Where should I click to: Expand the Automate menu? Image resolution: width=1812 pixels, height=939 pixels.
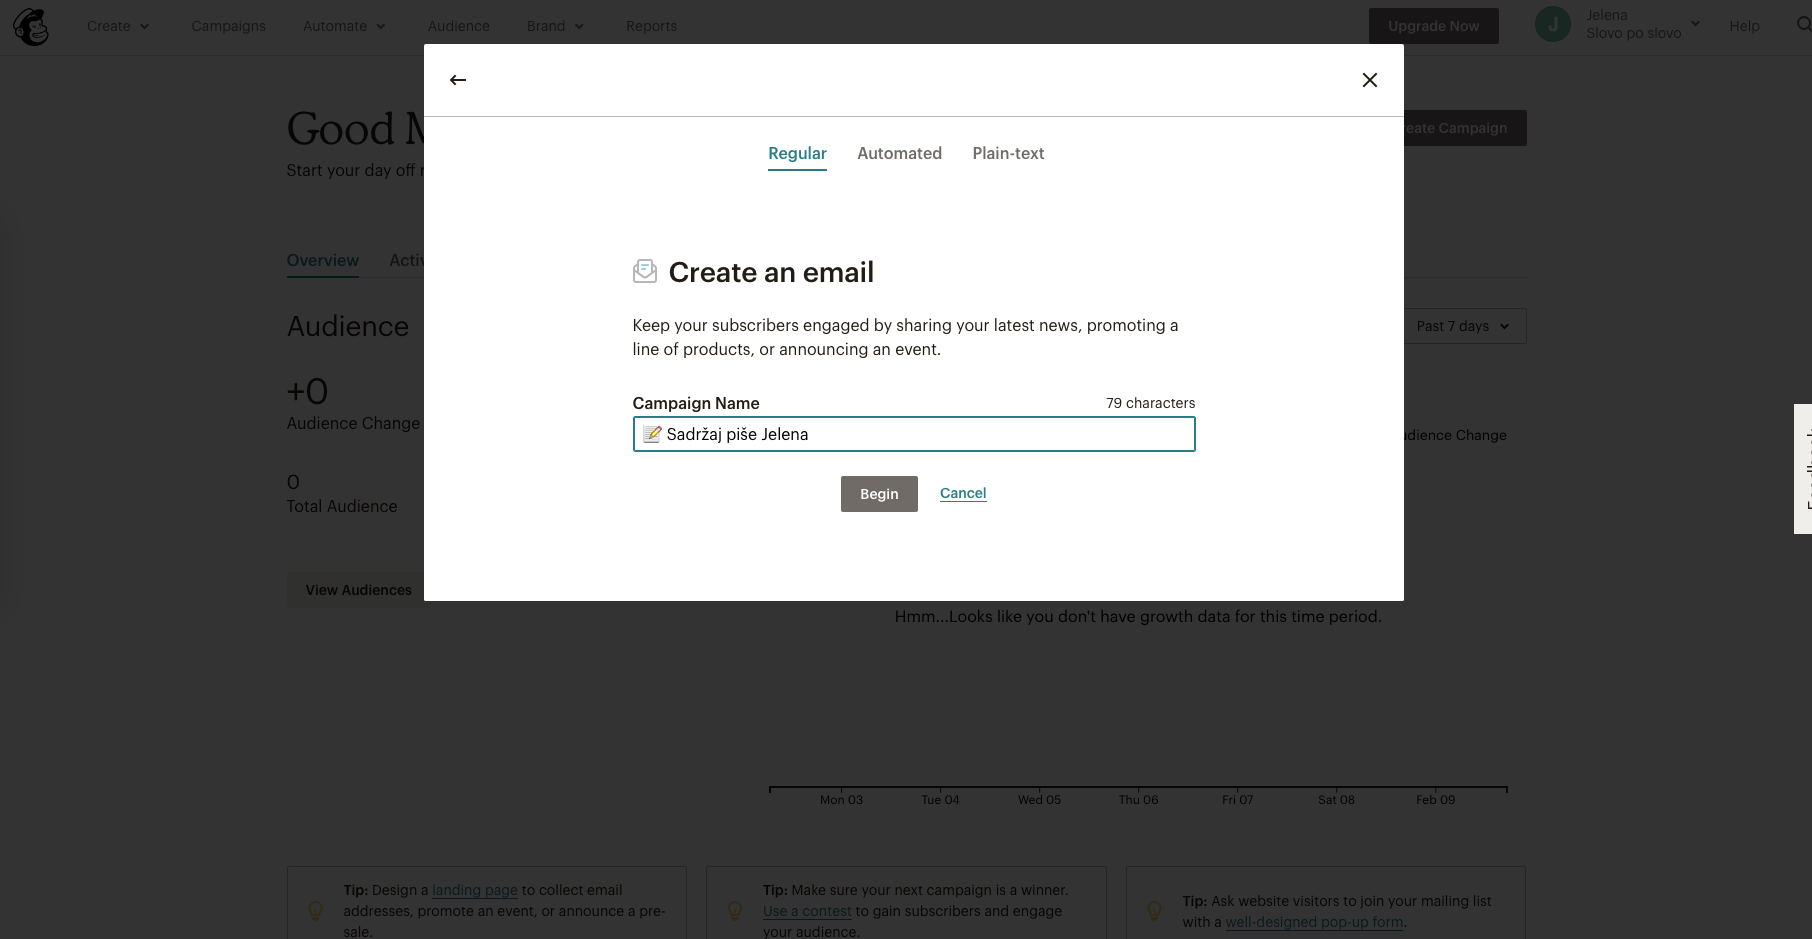tap(344, 26)
